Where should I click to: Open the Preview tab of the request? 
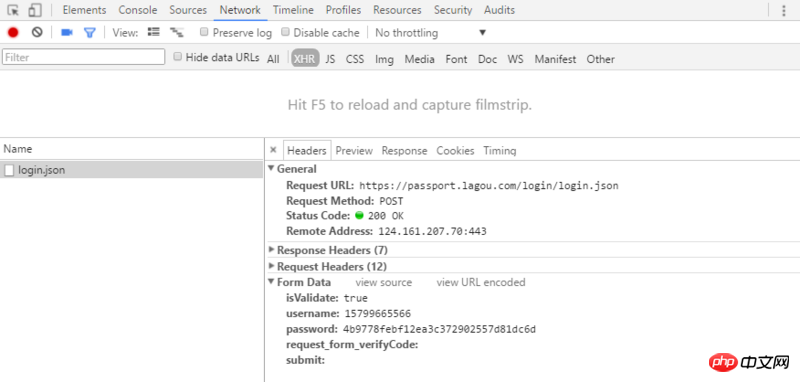point(354,150)
